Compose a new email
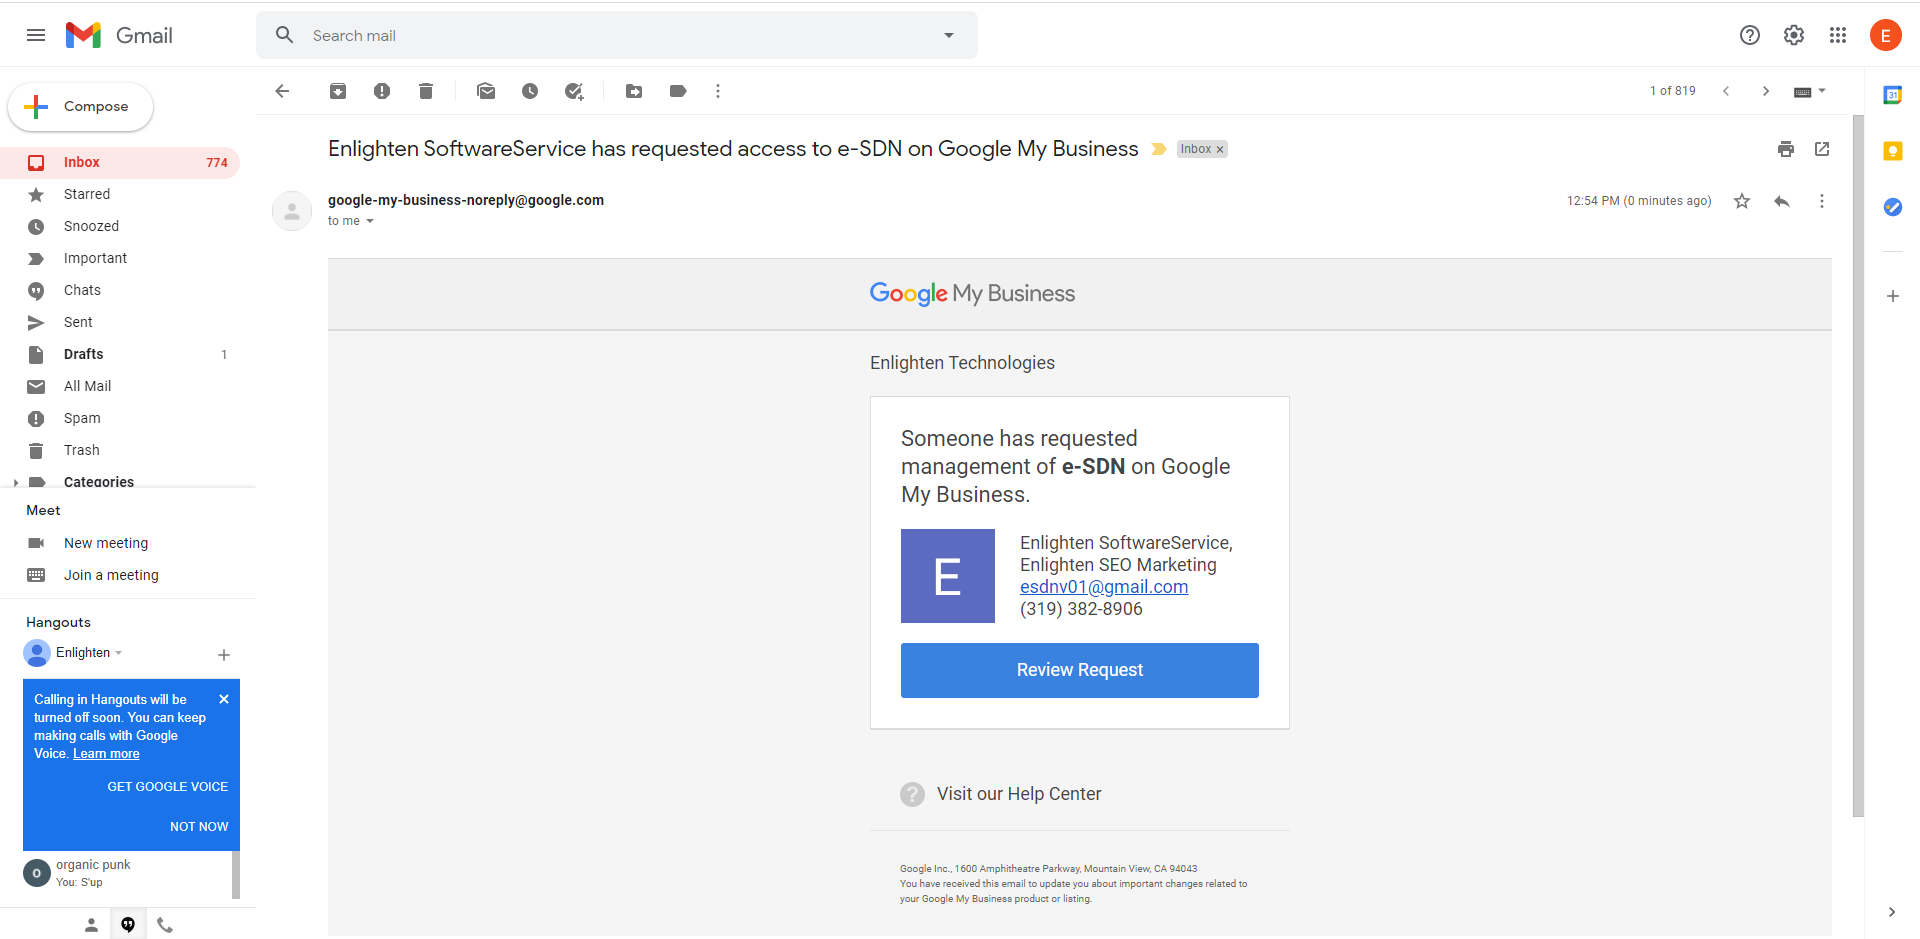This screenshot has height=939, width=1920. [x=81, y=107]
